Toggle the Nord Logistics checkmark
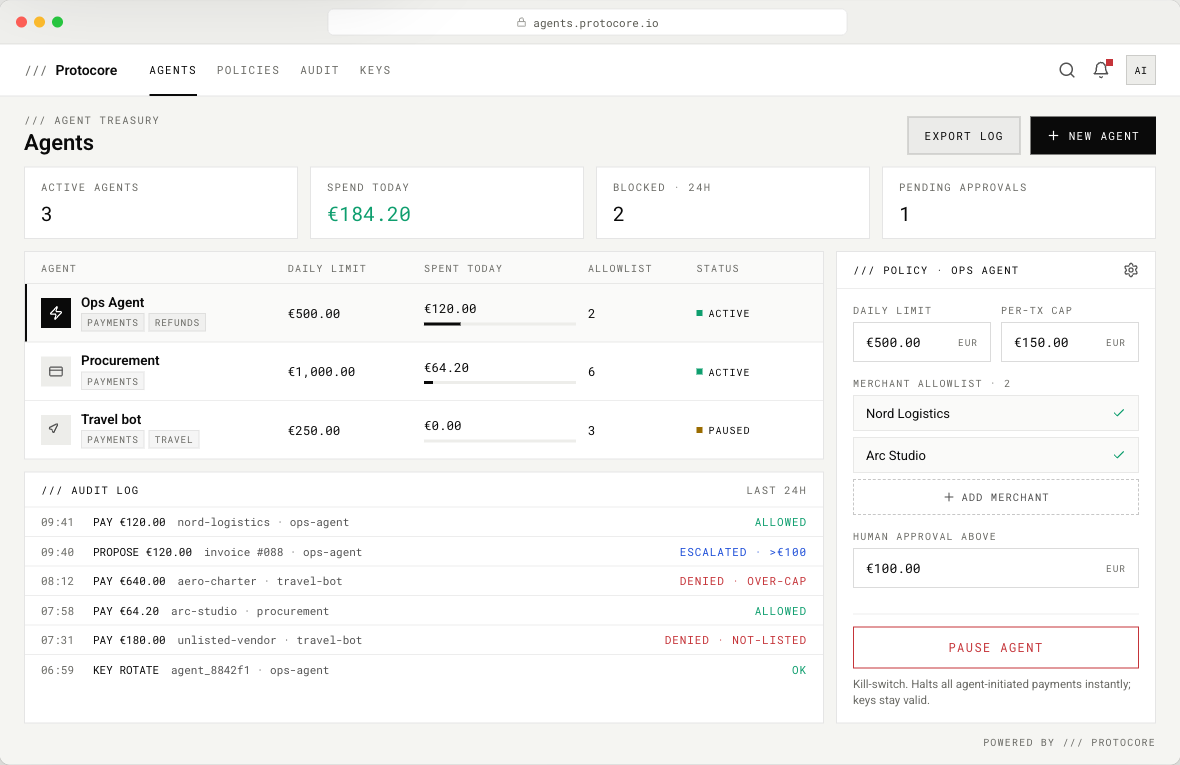 coord(1118,413)
